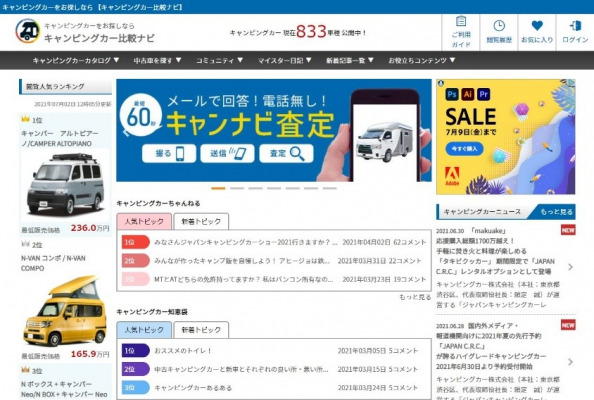This screenshot has height=400, width=594.
Task: Click the キャンピングカー比較ナビ site logo
Action: pos(85,32)
